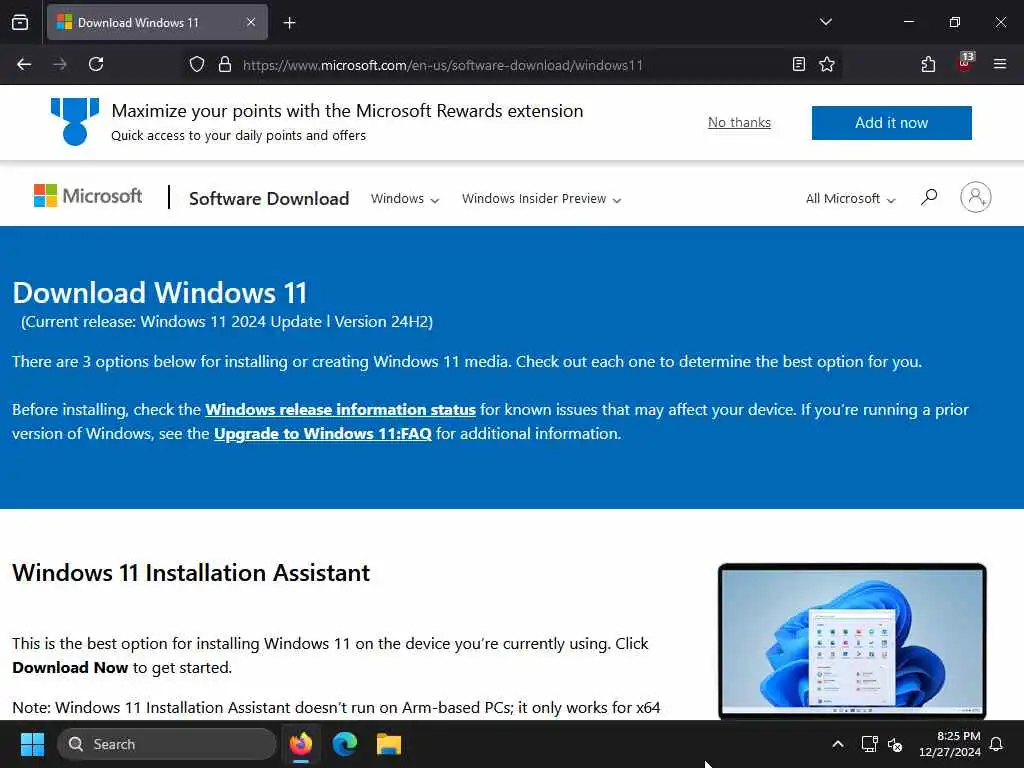
Task: Expand the All Microsoft menu
Action: point(850,199)
